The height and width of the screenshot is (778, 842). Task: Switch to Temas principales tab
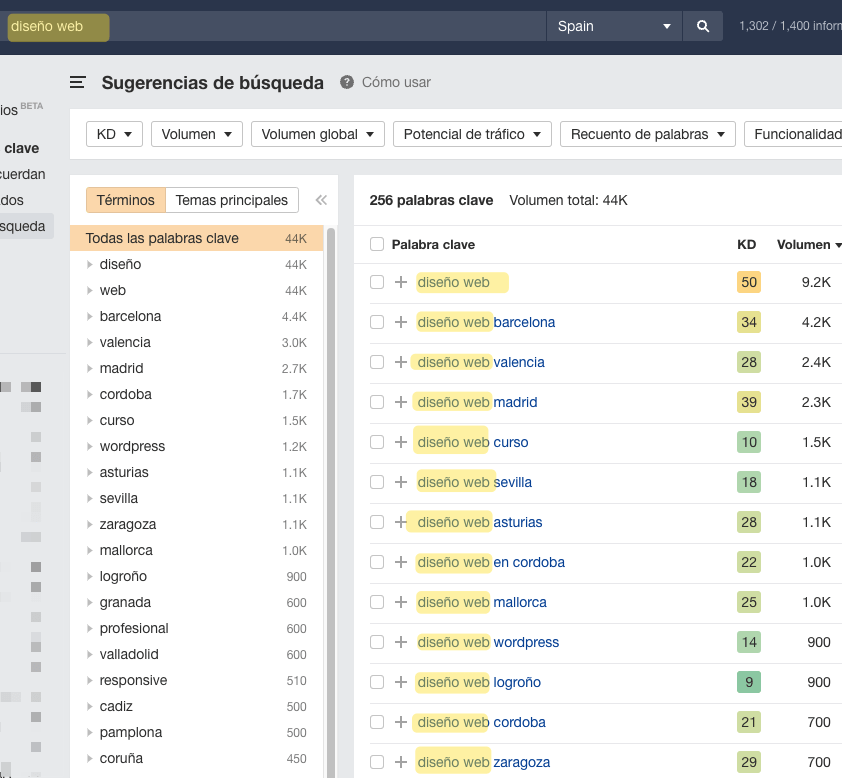[232, 200]
